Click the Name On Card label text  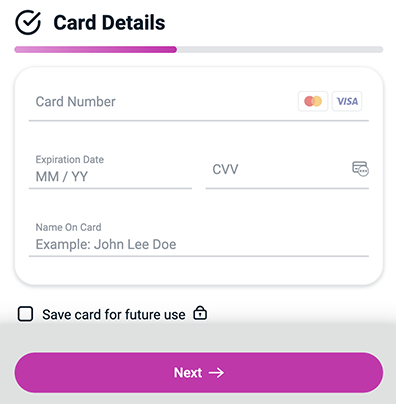click(x=68, y=227)
